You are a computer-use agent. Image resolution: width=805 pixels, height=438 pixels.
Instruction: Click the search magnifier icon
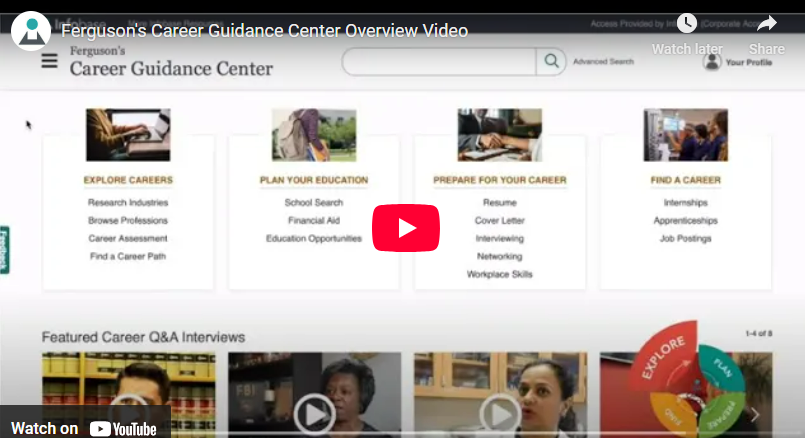pyautogui.click(x=551, y=61)
